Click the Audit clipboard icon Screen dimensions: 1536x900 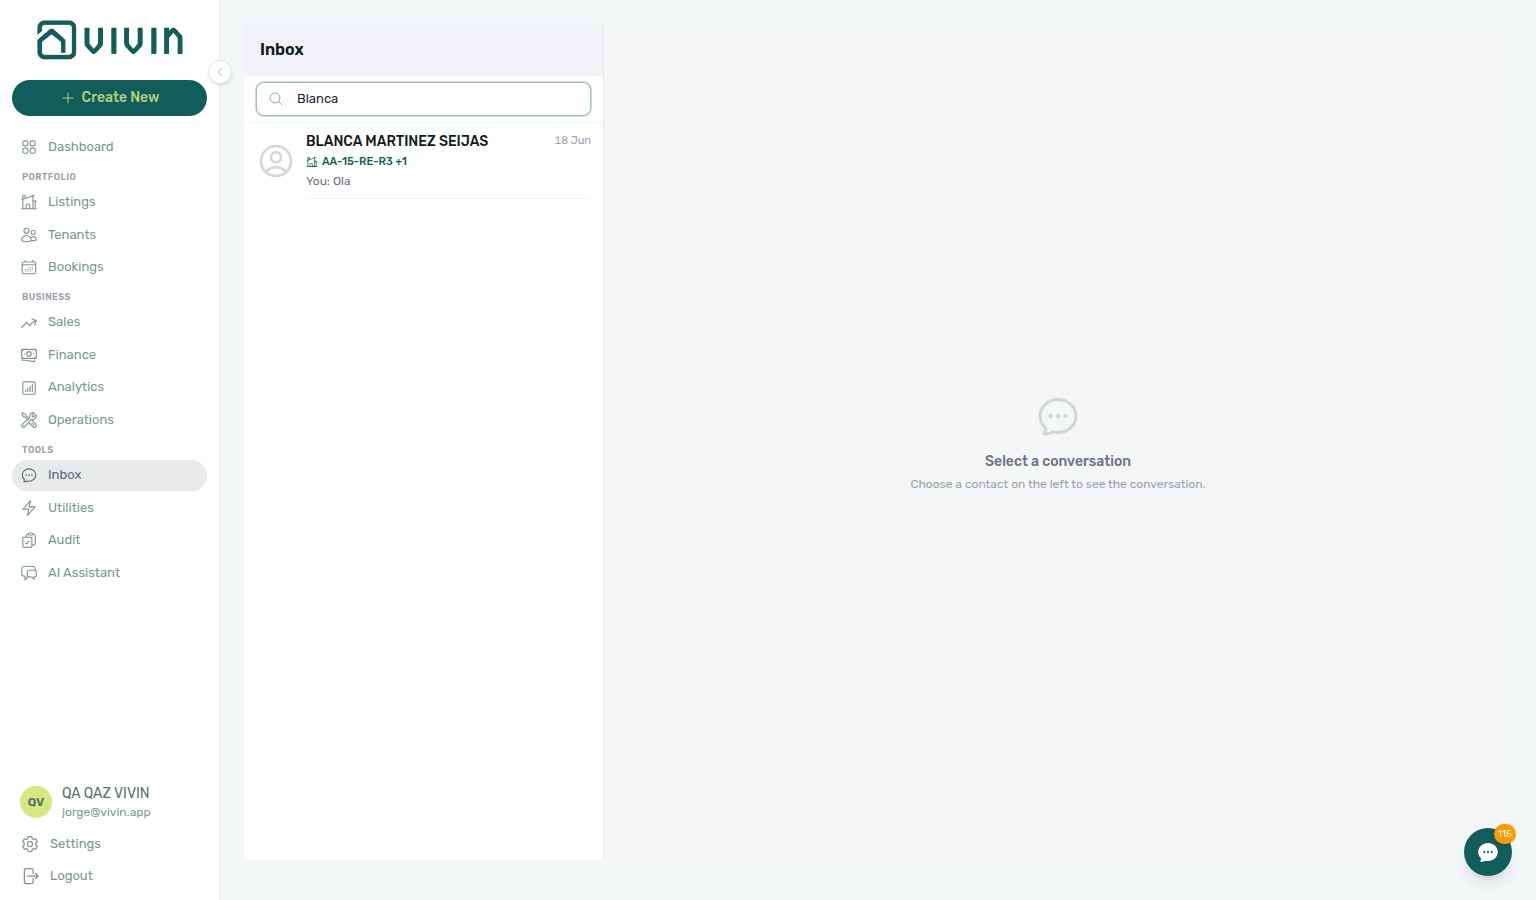[29, 540]
